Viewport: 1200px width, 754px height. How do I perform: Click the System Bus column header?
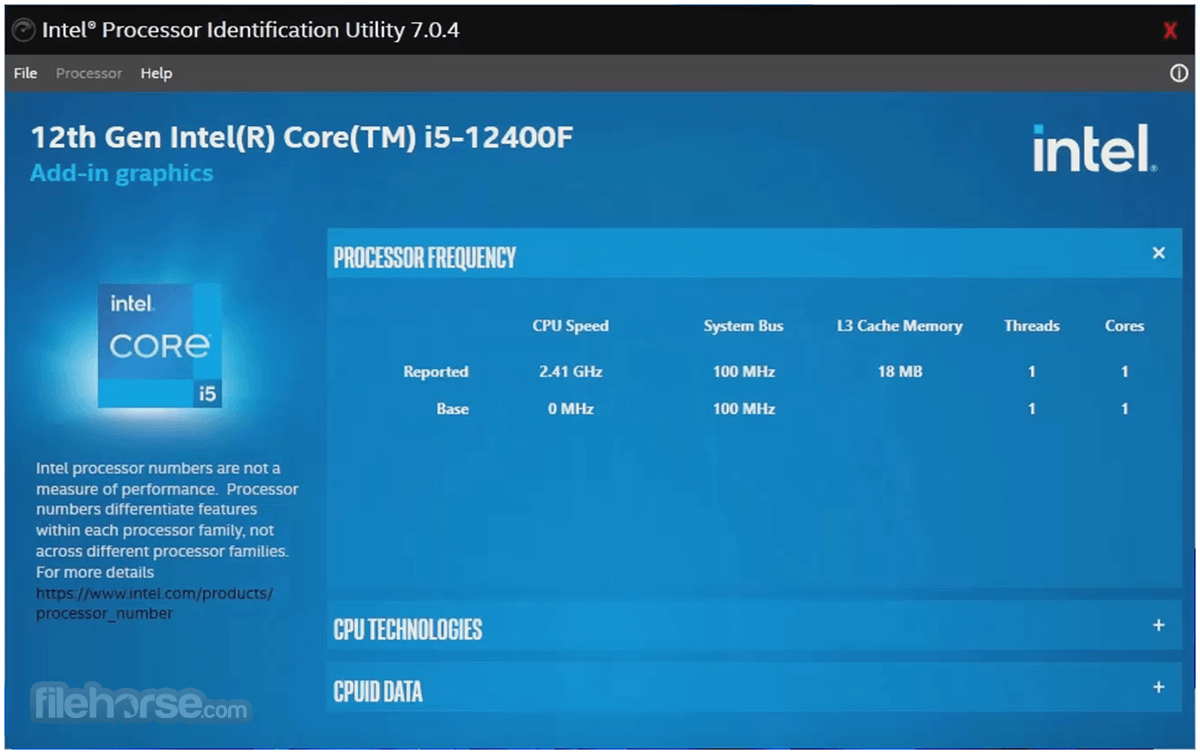pos(743,326)
